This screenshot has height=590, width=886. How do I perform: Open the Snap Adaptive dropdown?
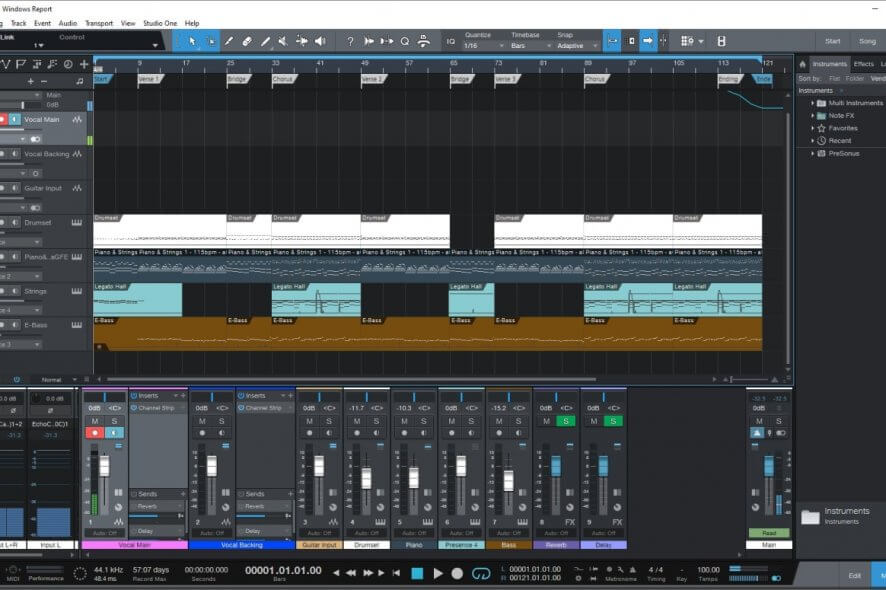[576, 46]
